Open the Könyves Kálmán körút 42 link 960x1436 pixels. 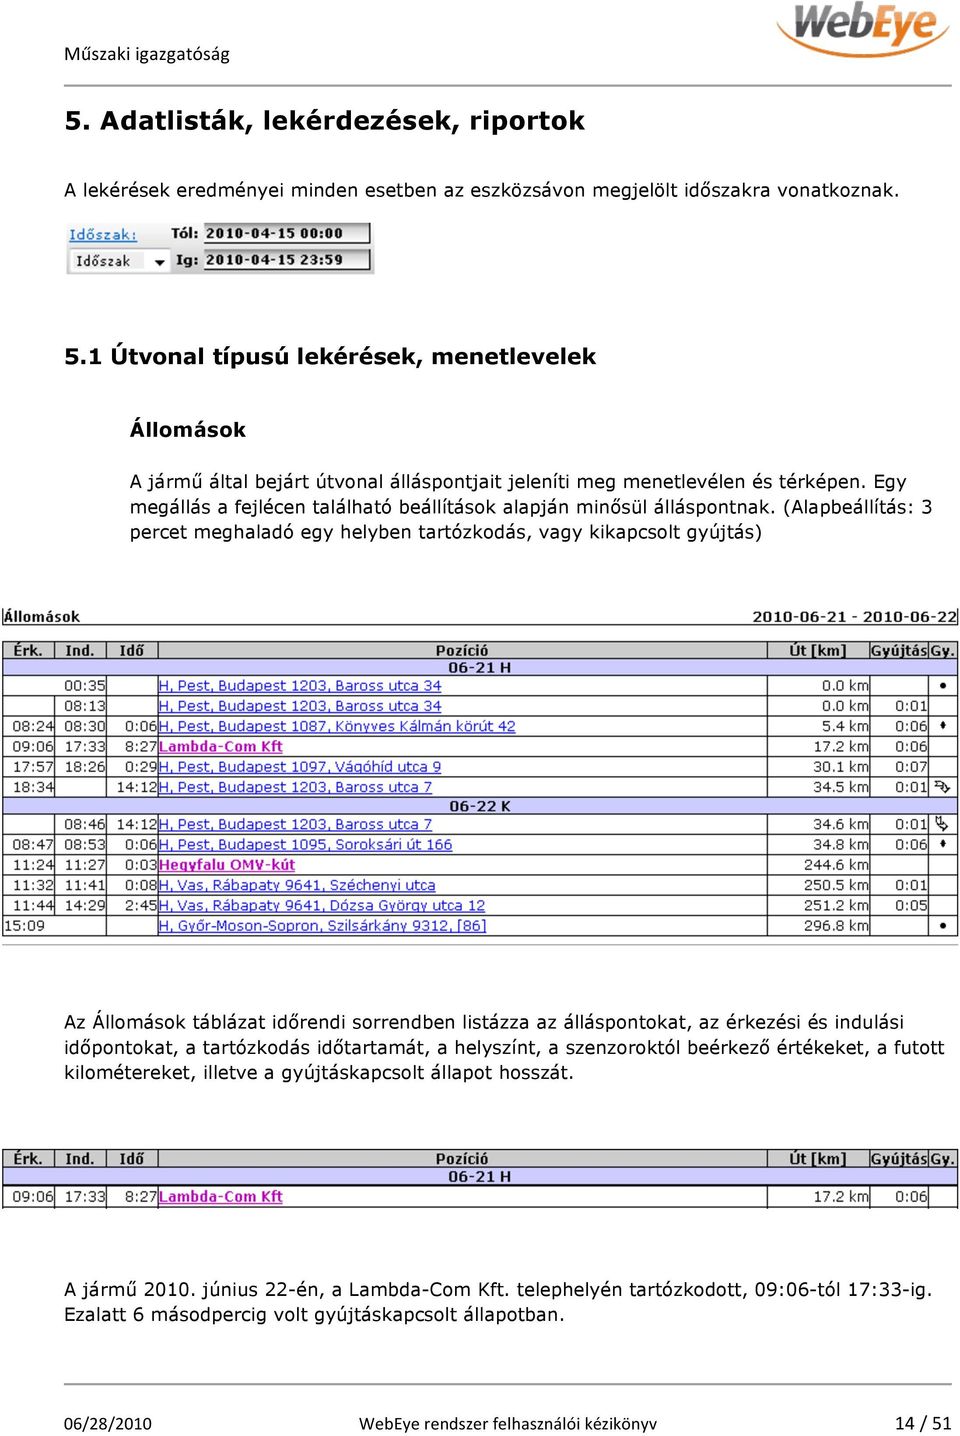tap(337, 726)
